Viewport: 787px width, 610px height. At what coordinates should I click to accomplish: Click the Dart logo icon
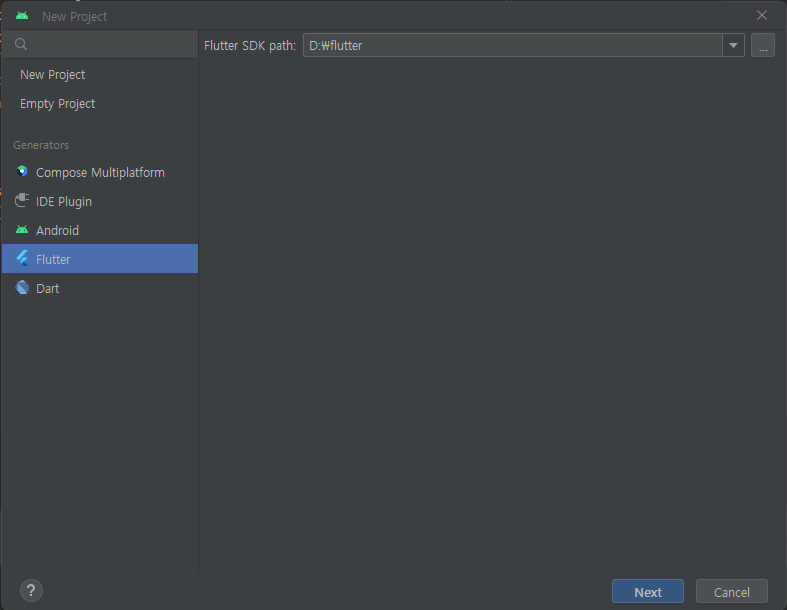point(22,288)
